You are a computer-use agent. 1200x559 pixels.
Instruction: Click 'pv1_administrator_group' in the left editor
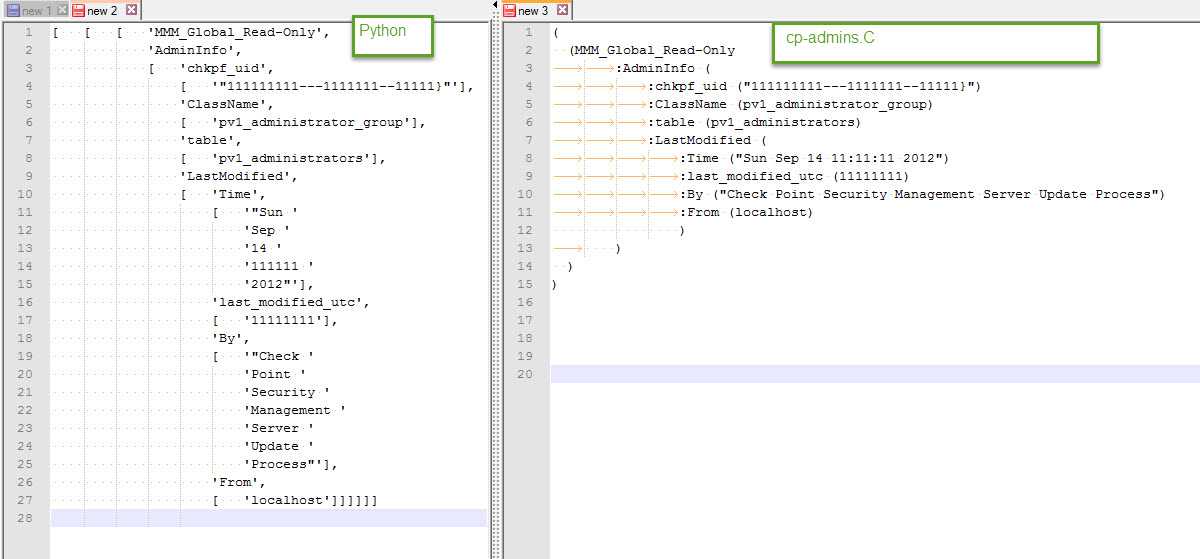point(316,122)
